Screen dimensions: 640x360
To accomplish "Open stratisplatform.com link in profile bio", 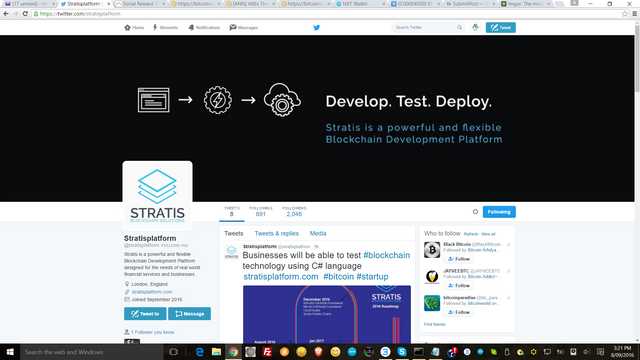I will click(x=151, y=292).
